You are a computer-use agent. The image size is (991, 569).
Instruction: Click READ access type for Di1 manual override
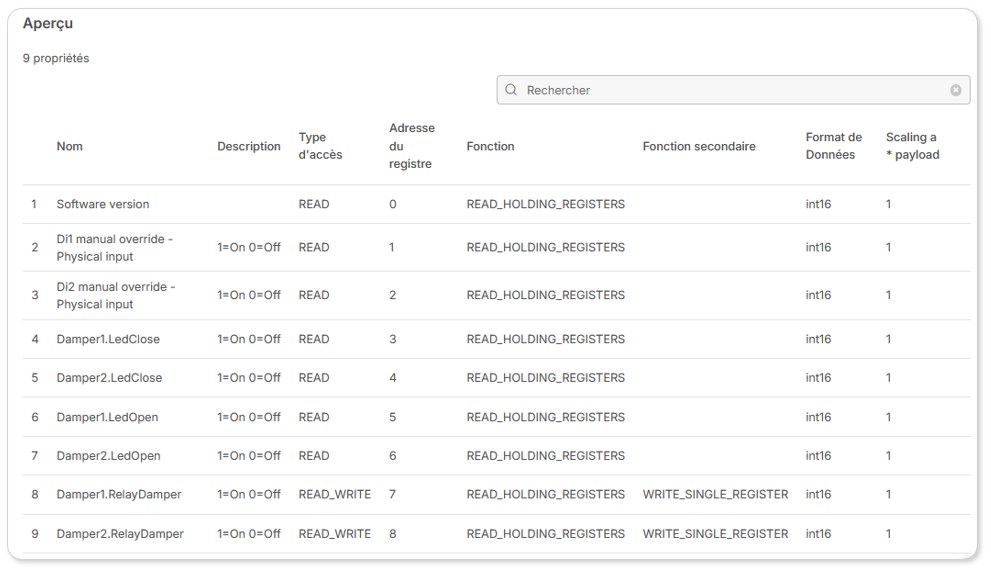314,248
